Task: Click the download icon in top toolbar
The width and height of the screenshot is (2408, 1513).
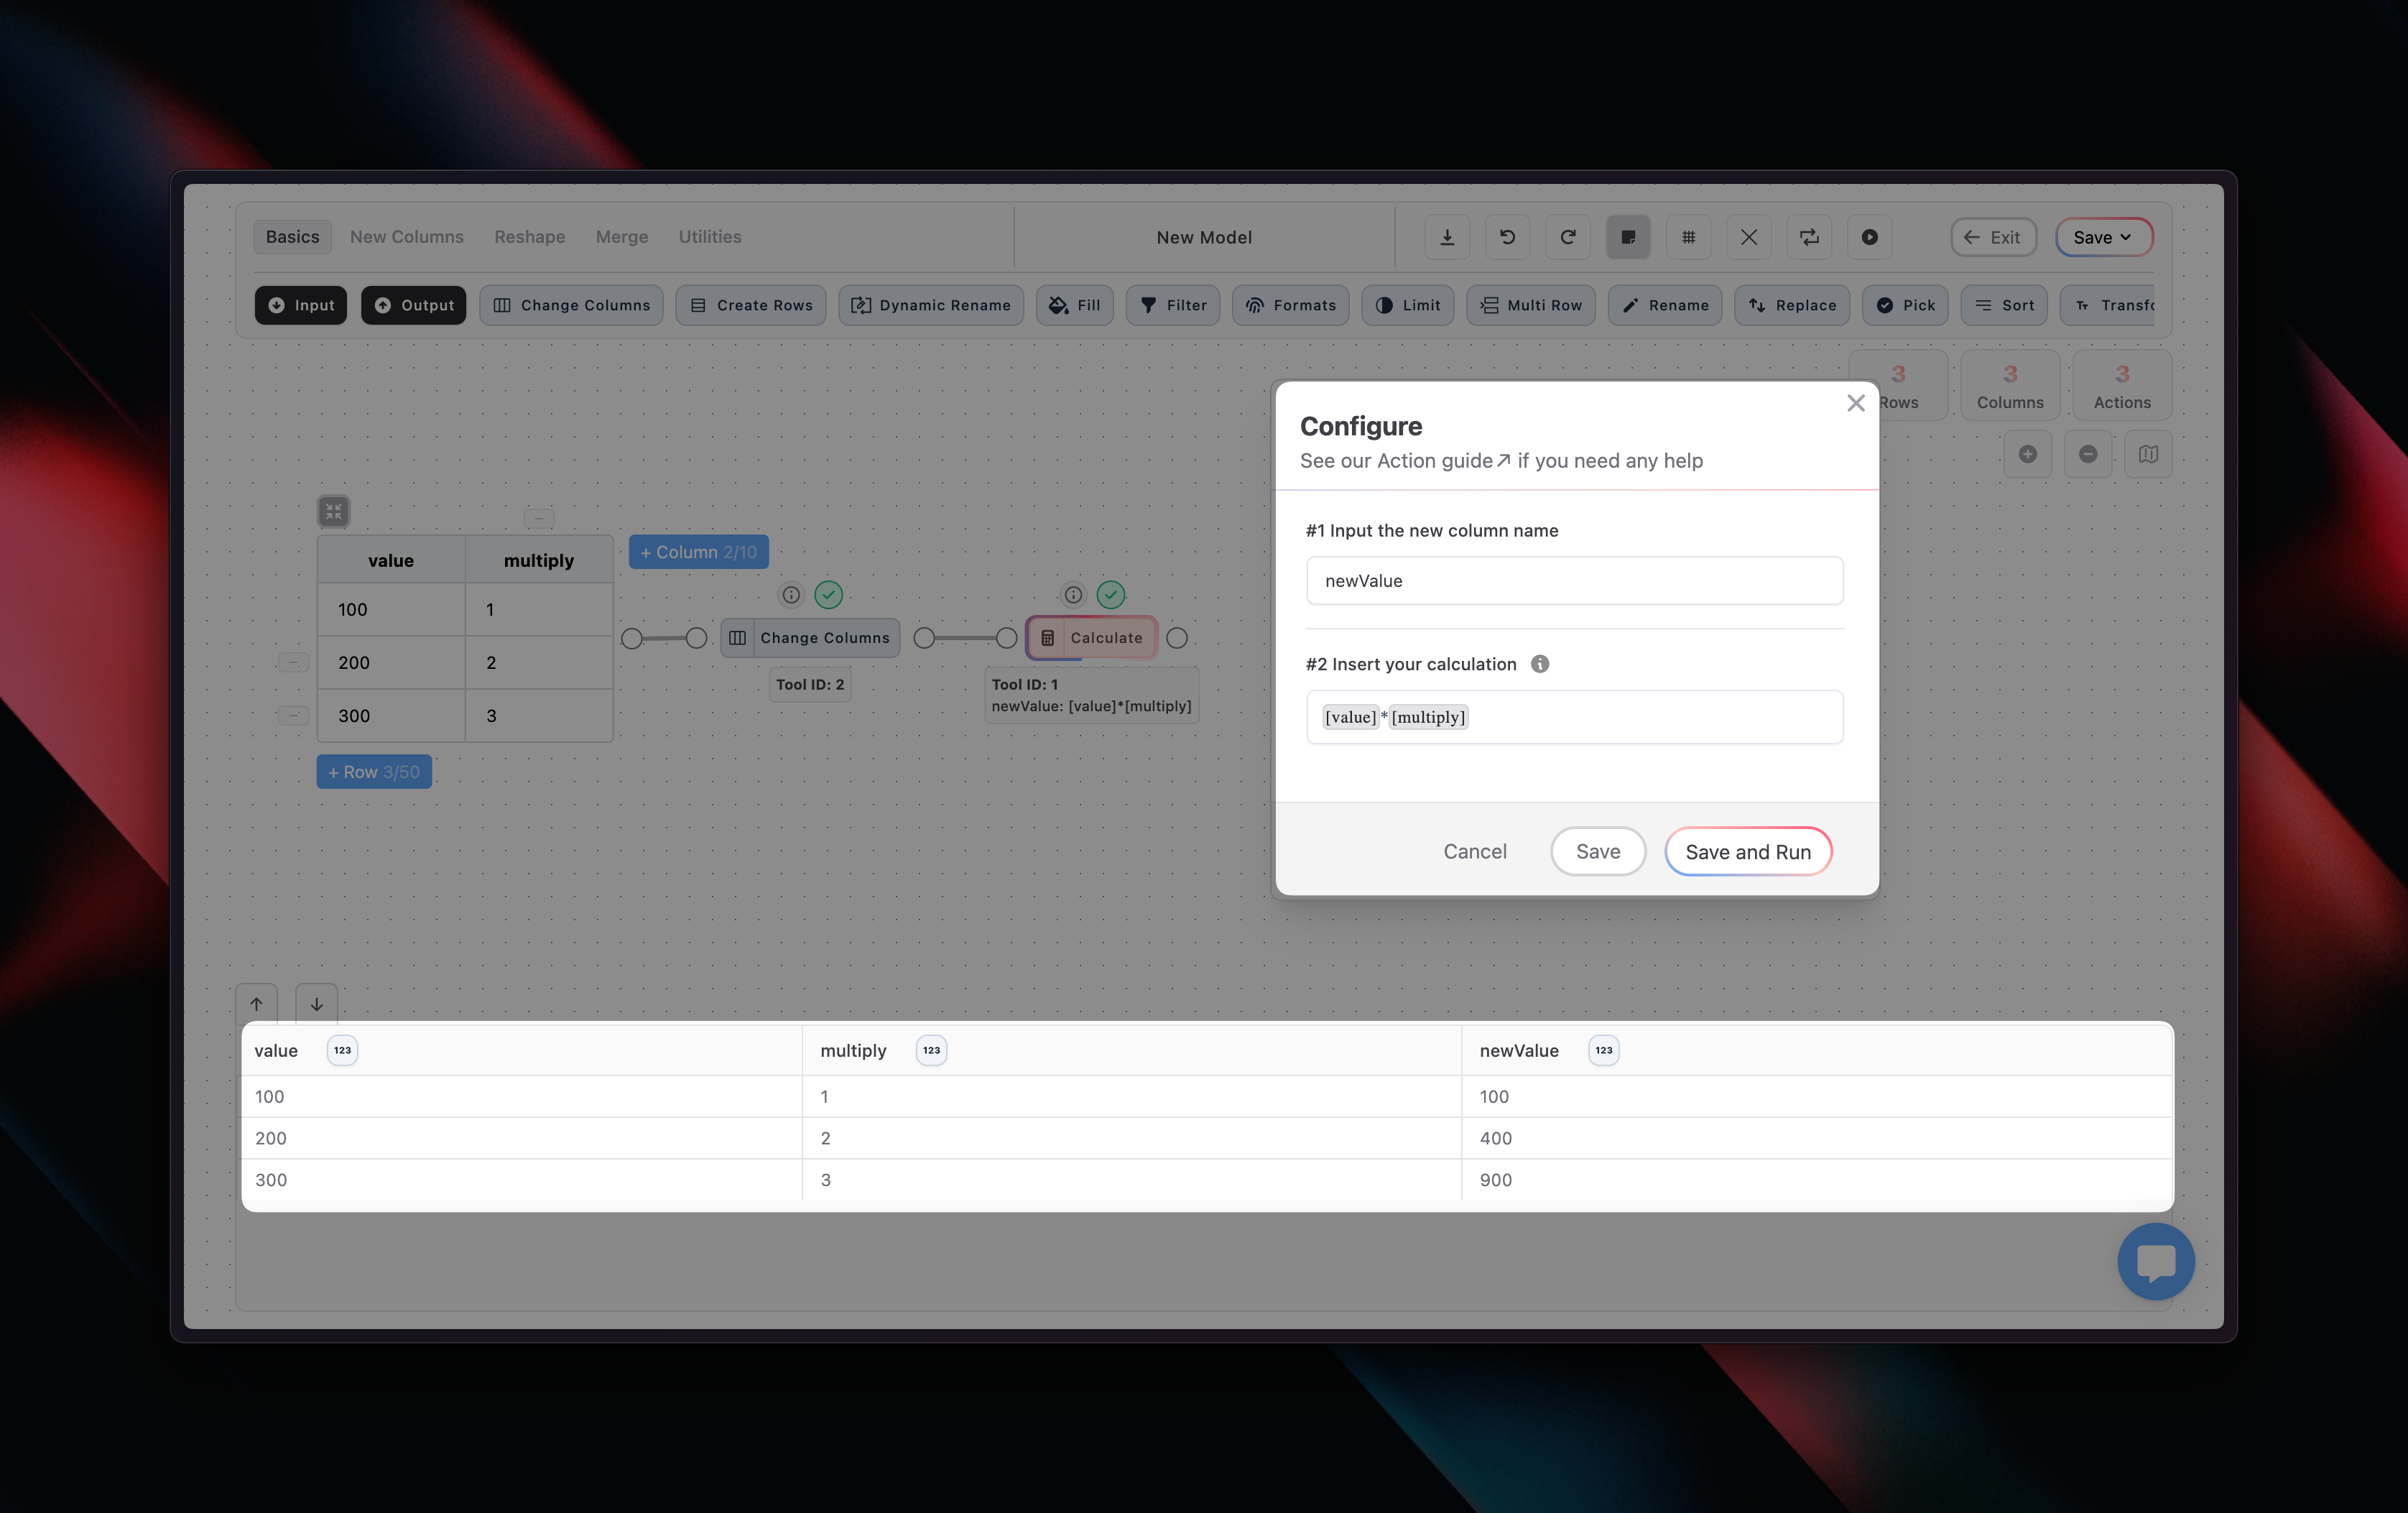Action: [1446, 237]
